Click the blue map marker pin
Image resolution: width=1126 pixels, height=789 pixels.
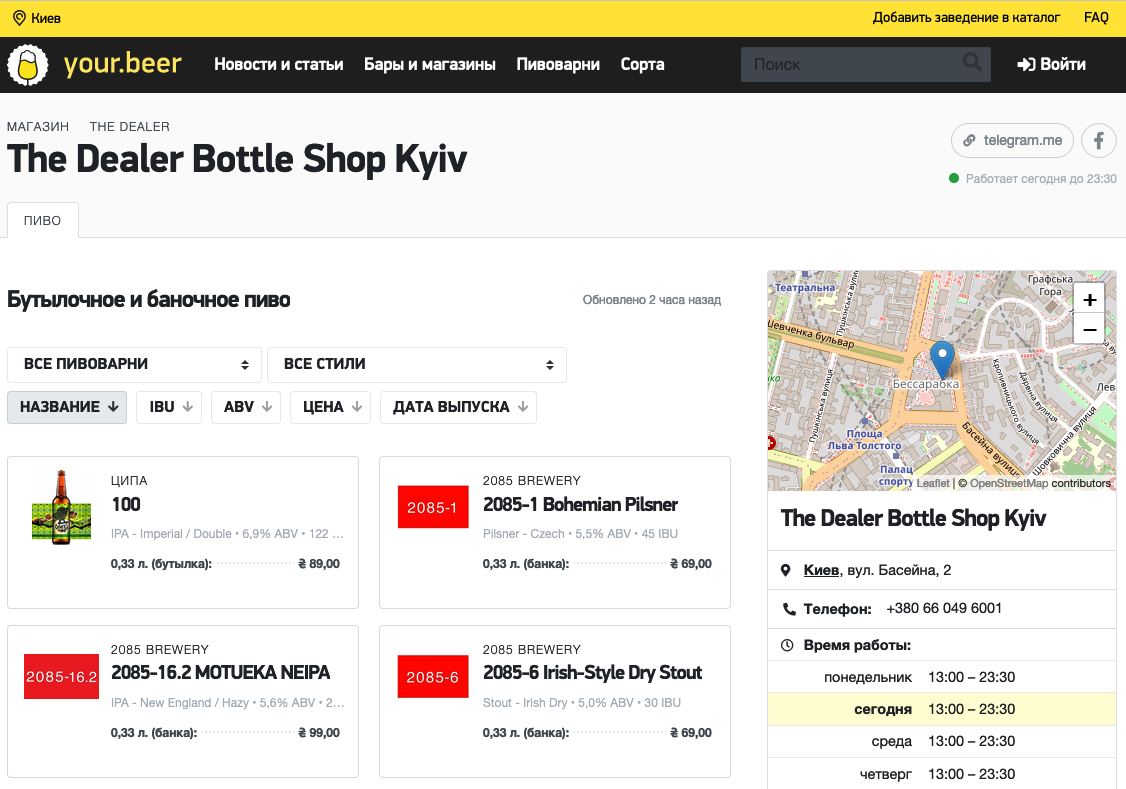pos(942,359)
